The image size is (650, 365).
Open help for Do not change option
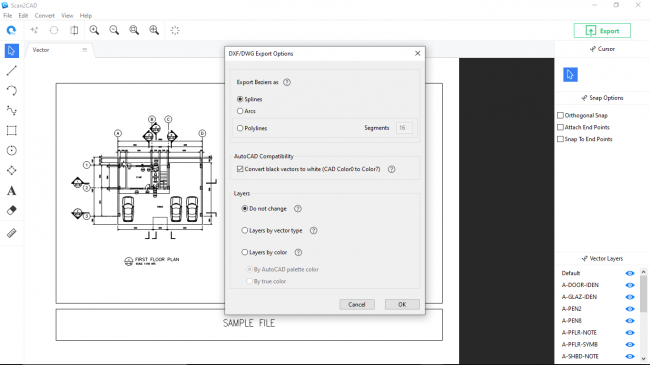tap(298, 209)
